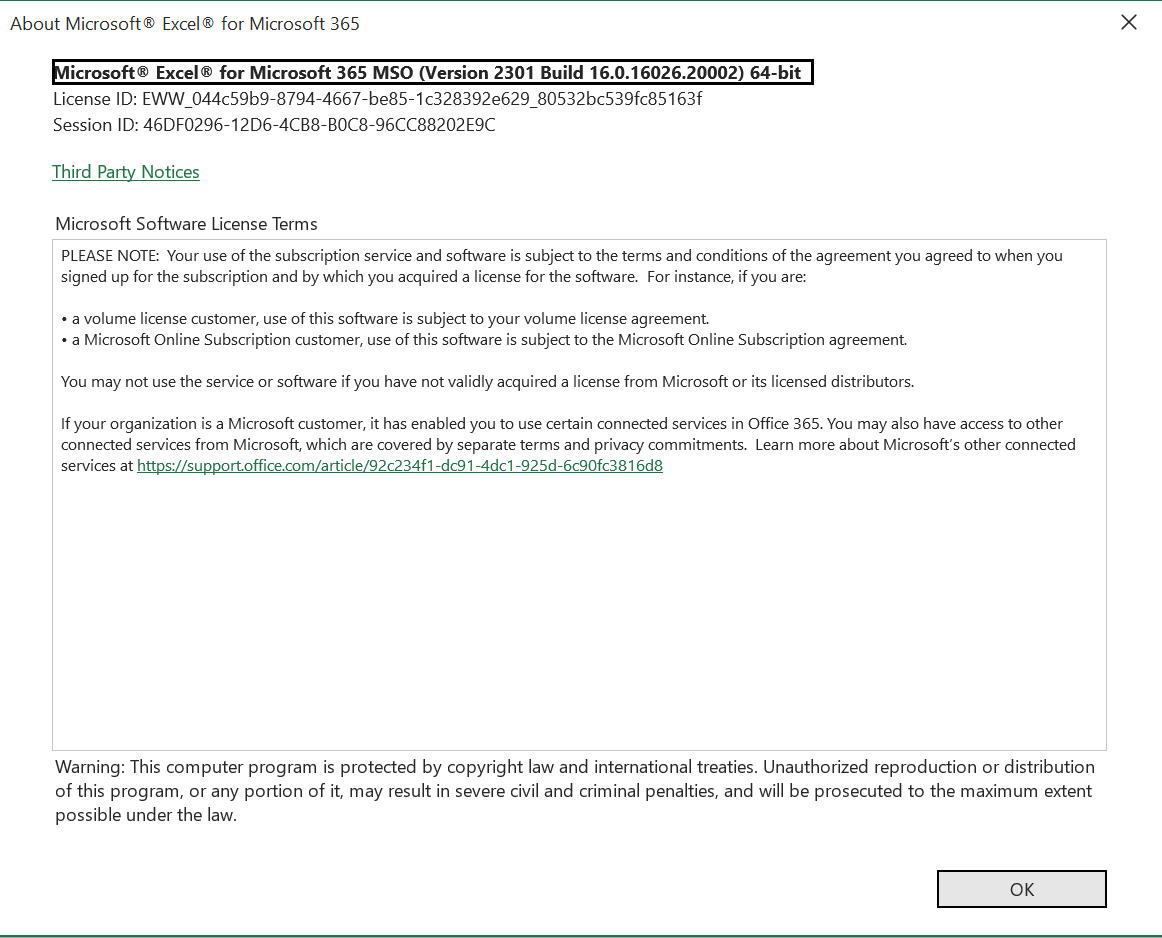This screenshot has height=938, width=1162.
Task: Click the 'If your organization is a Microsoft customer' paragraph
Action: point(568,445)
